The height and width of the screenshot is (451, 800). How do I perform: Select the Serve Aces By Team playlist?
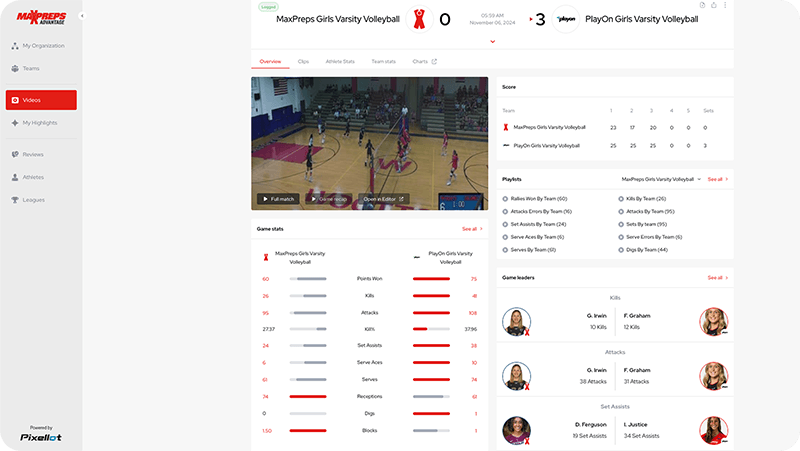coord(533,237)
